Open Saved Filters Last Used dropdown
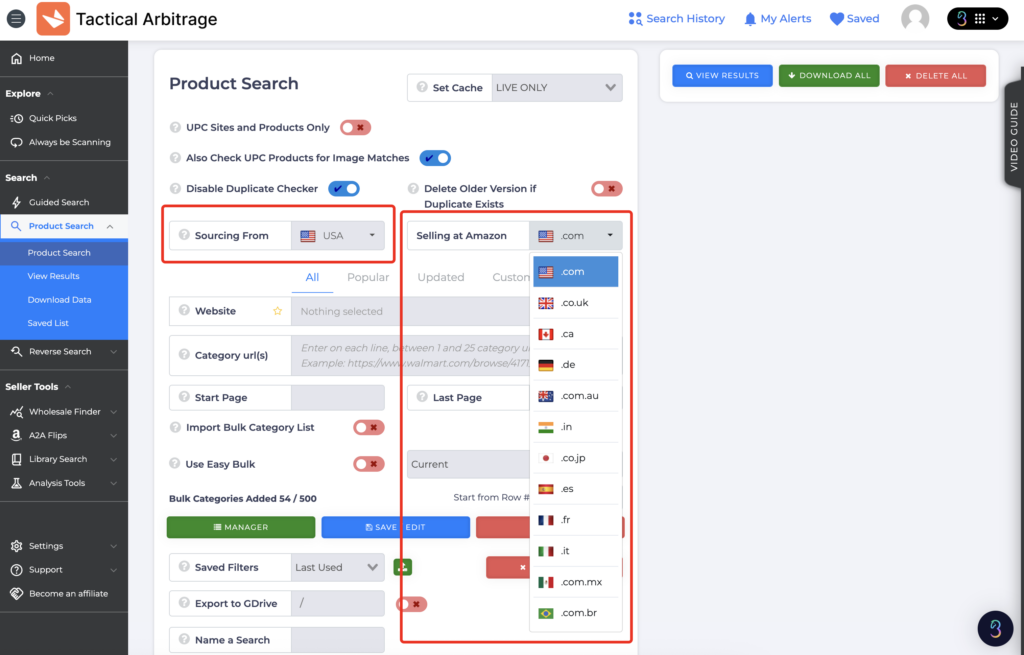Viewport: 1024px width, 655px height. tap(338, 567)
